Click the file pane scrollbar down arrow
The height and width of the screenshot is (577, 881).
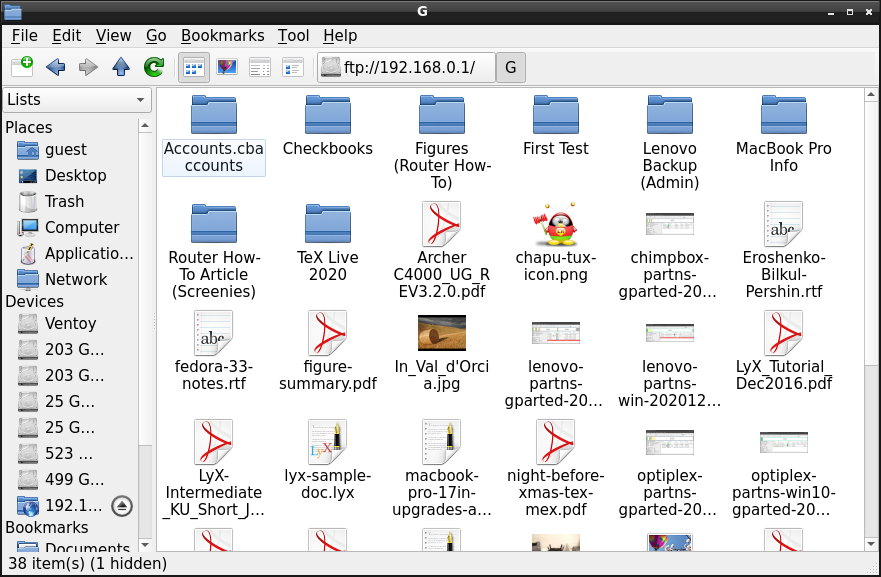(871, 544)
